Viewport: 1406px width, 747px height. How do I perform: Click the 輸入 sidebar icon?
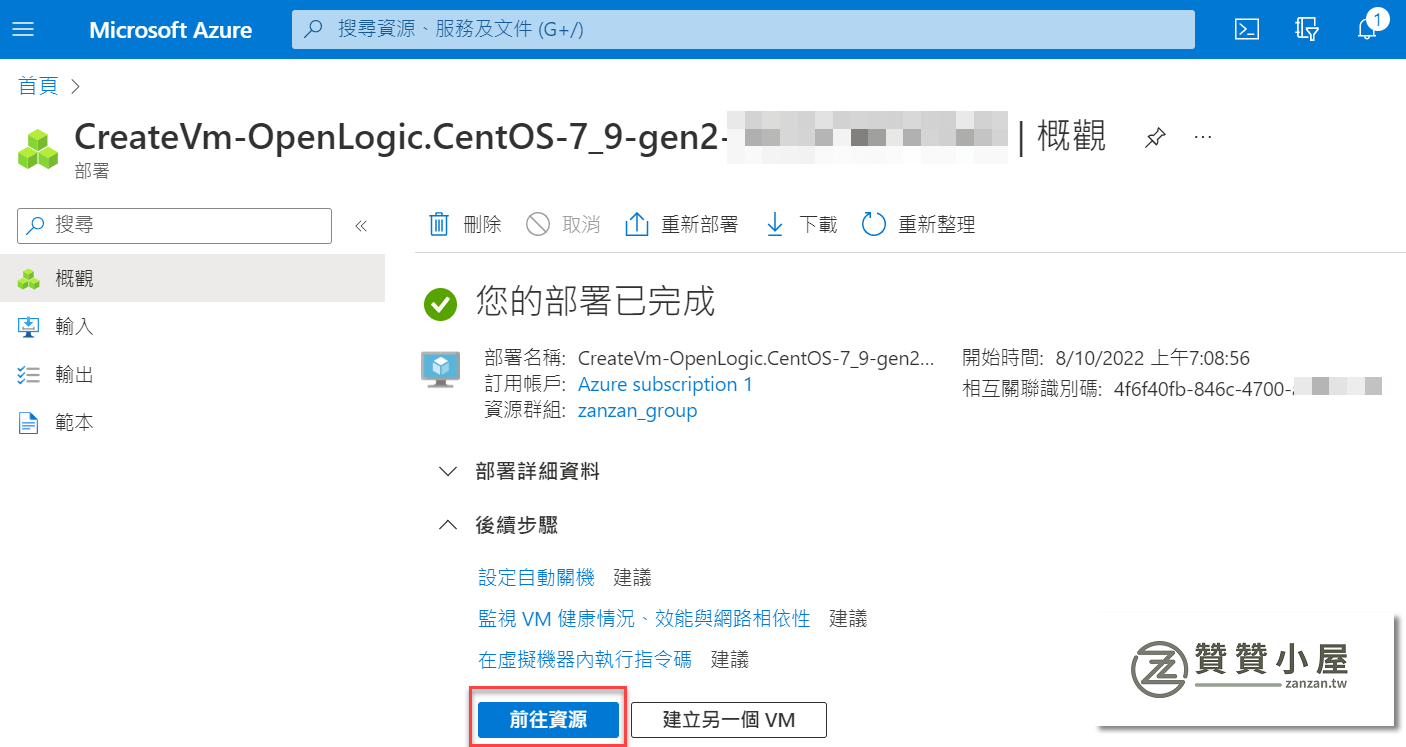(x=28, y=327)
